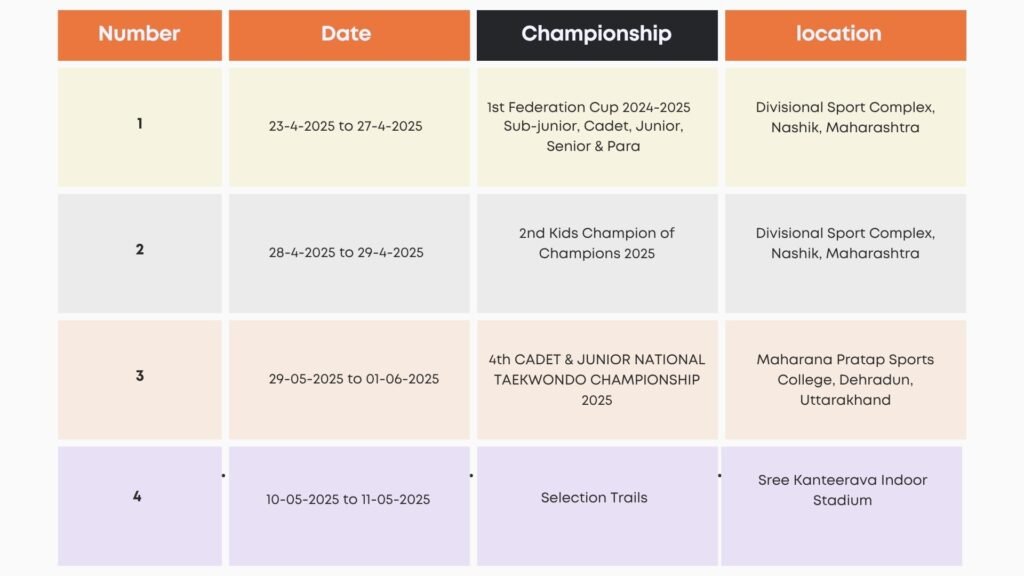This screenshot has height=576, width=1024.
Task: Click the Number column header
Action: [x=139, y=34]
